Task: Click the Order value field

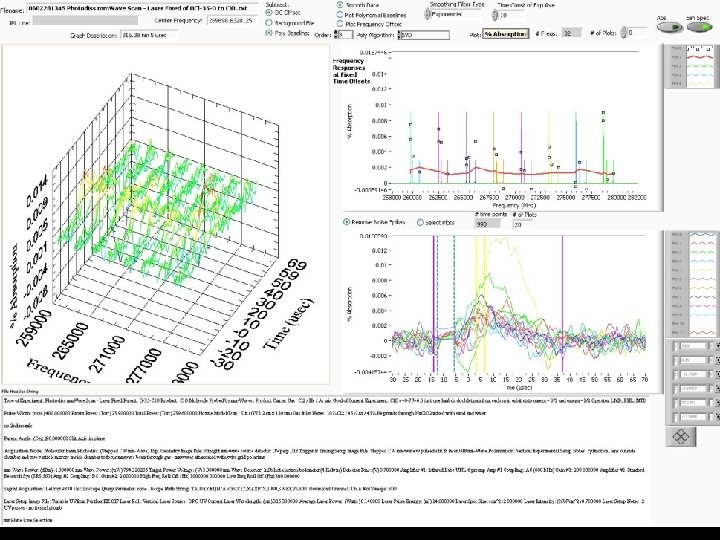Action: click(x=346, y=35)
